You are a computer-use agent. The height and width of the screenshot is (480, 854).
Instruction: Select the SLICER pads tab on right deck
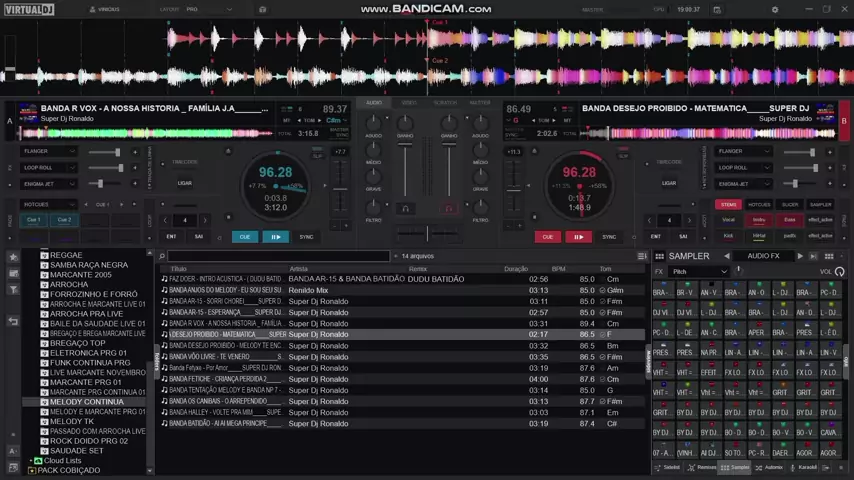pyautogui.click(x=790, y=204)
